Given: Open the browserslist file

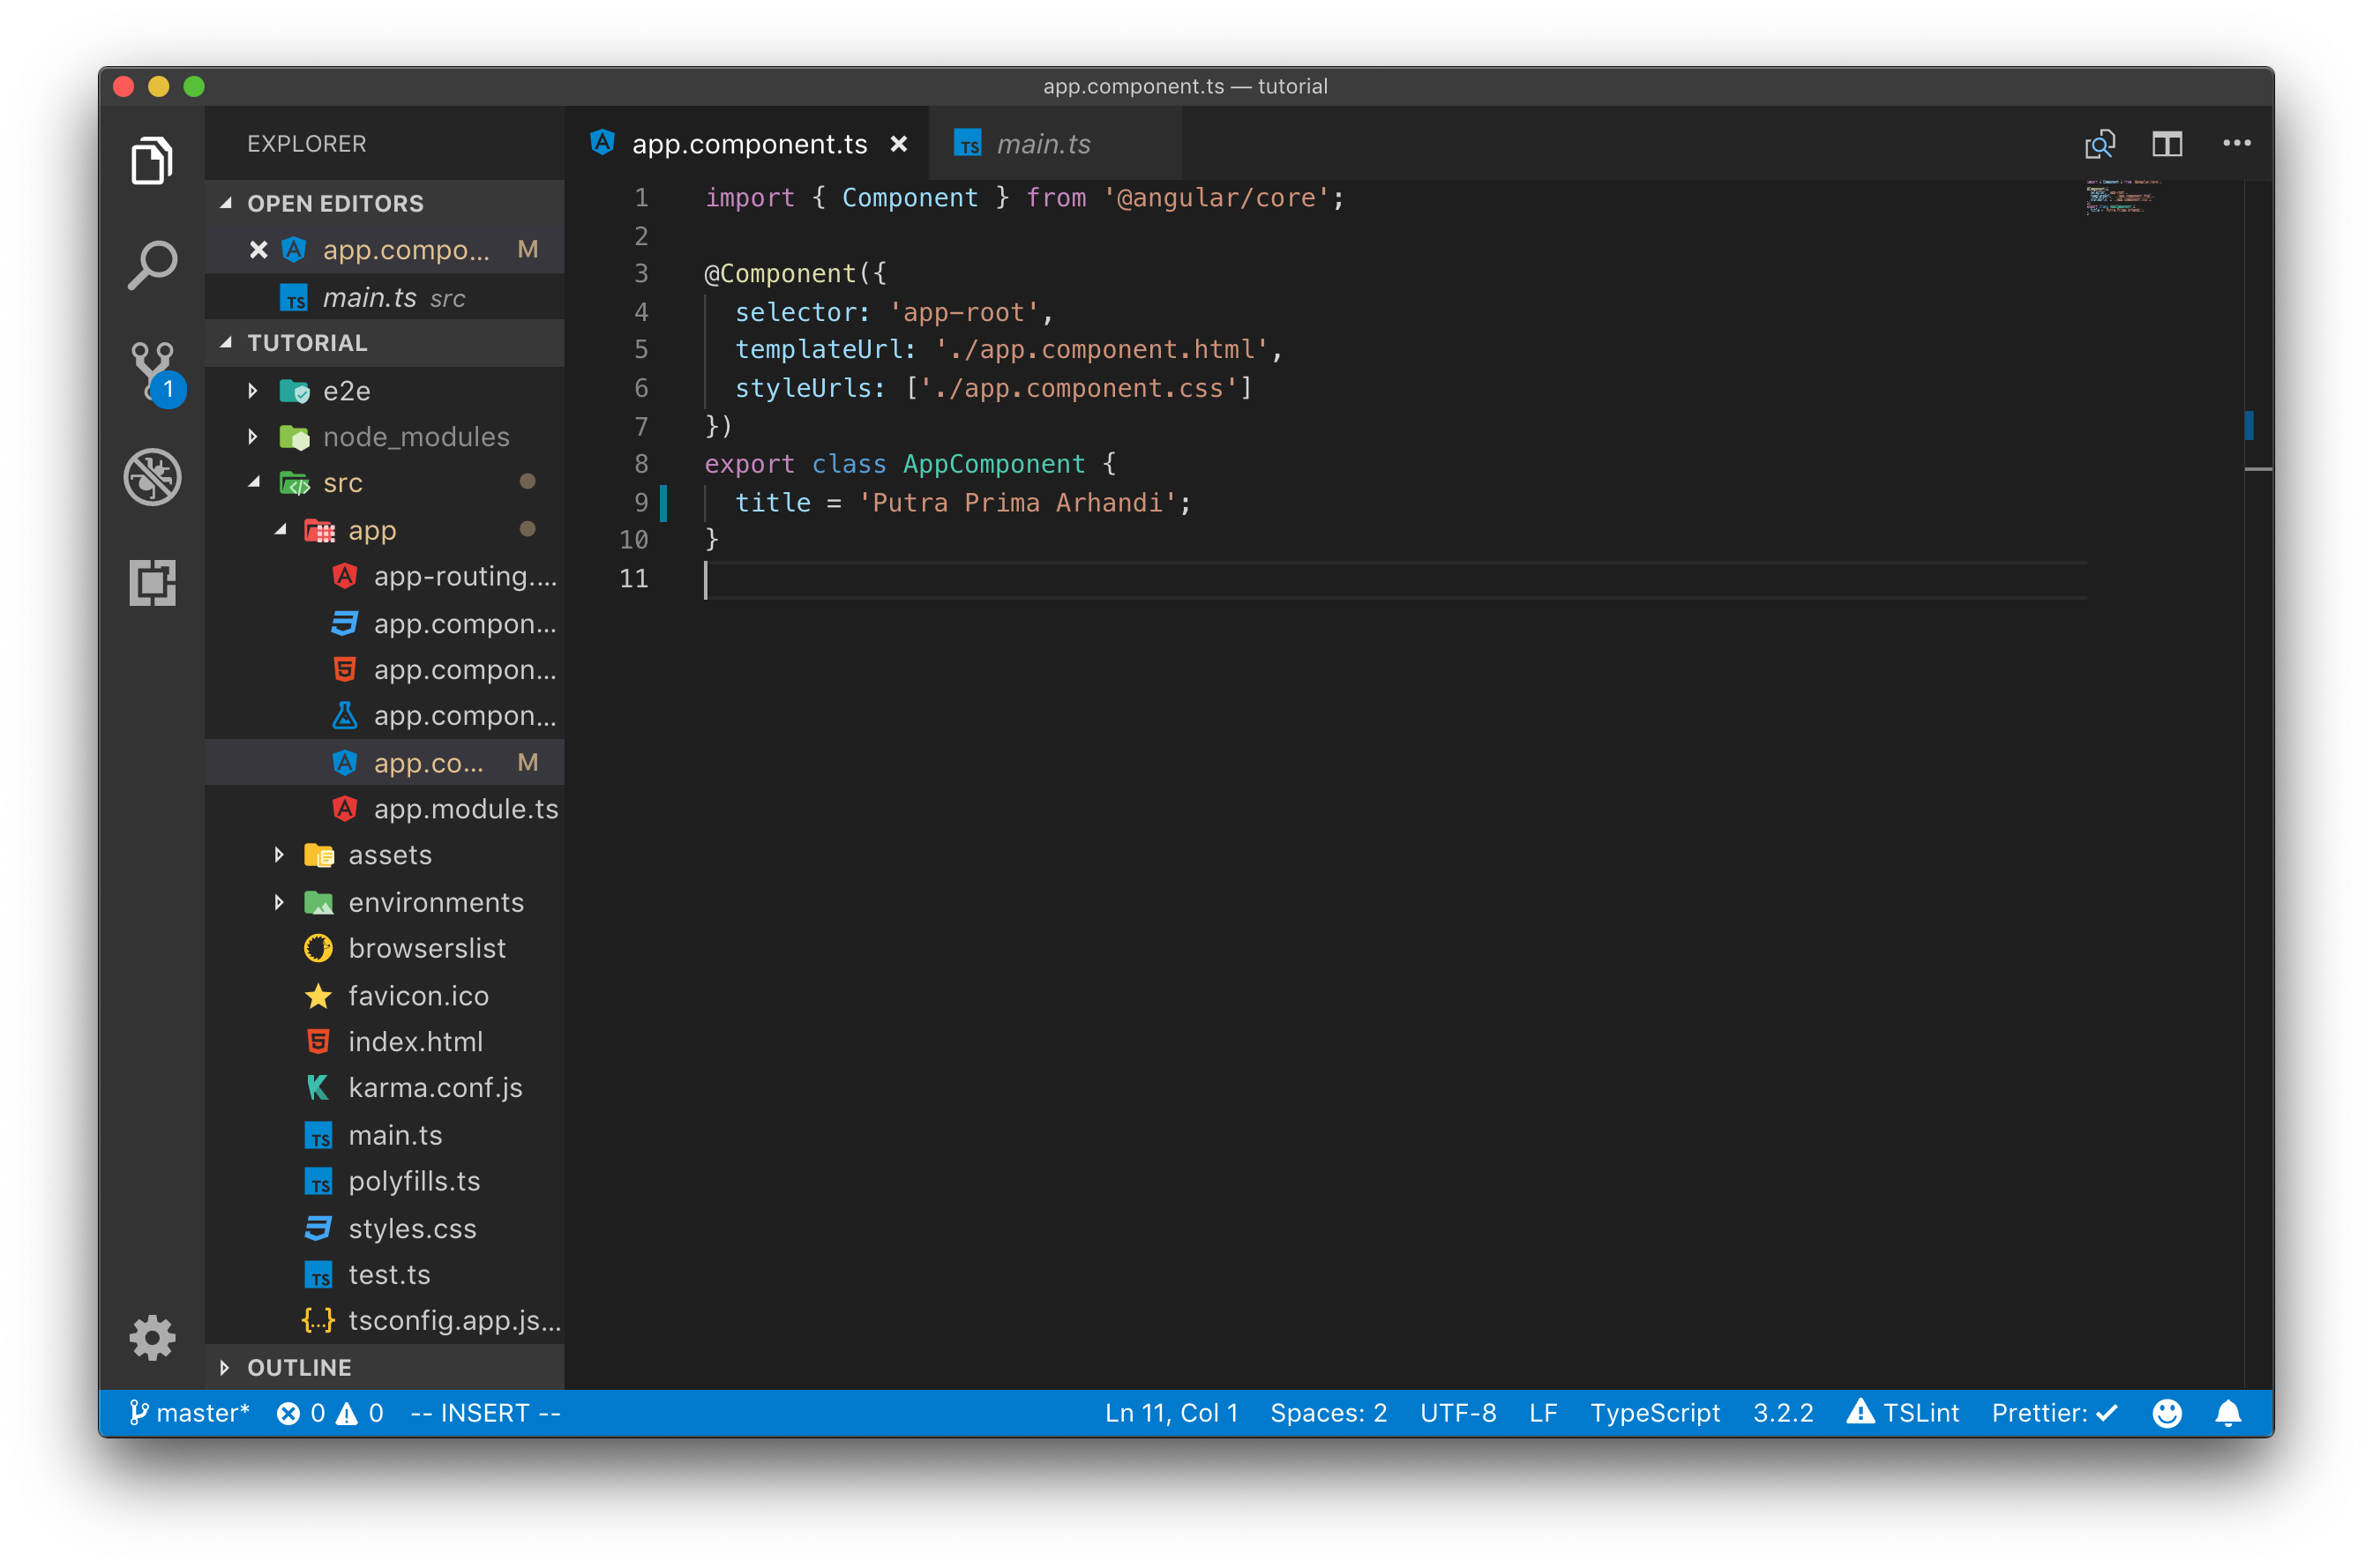Looking at the screenshot, I should click(x=384, y=948).
